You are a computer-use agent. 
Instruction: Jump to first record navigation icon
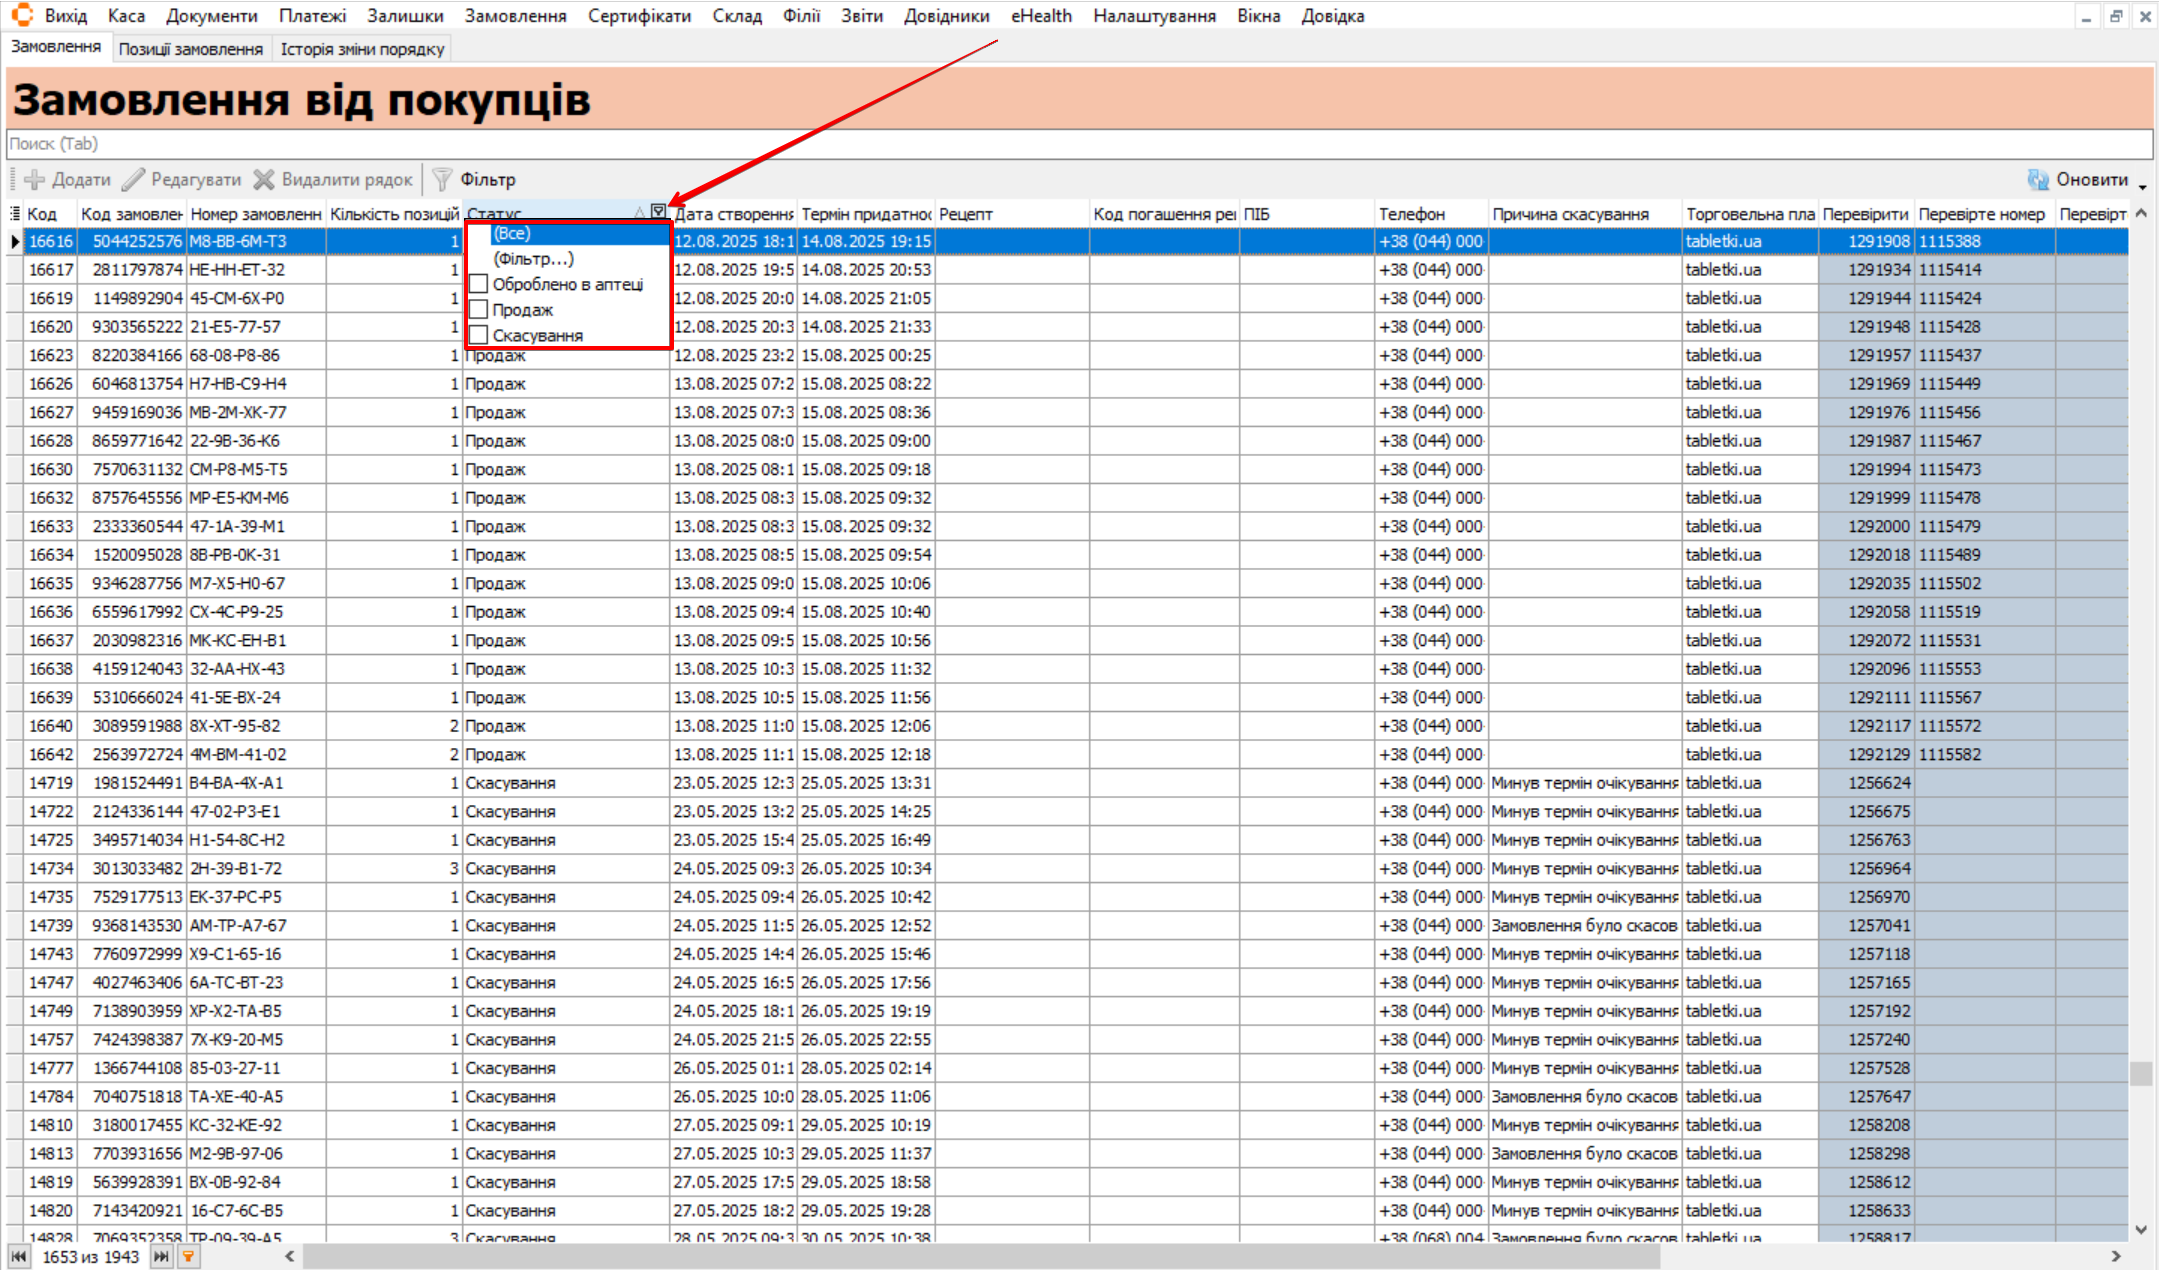tap(18, 1257)
